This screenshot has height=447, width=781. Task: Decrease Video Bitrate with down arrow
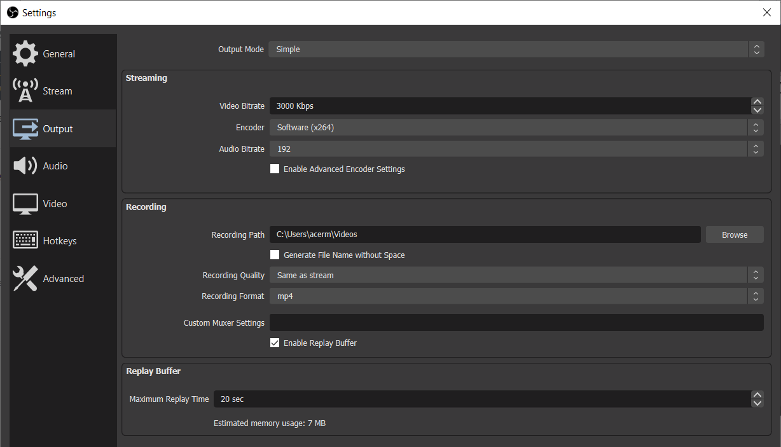[757, 110]
